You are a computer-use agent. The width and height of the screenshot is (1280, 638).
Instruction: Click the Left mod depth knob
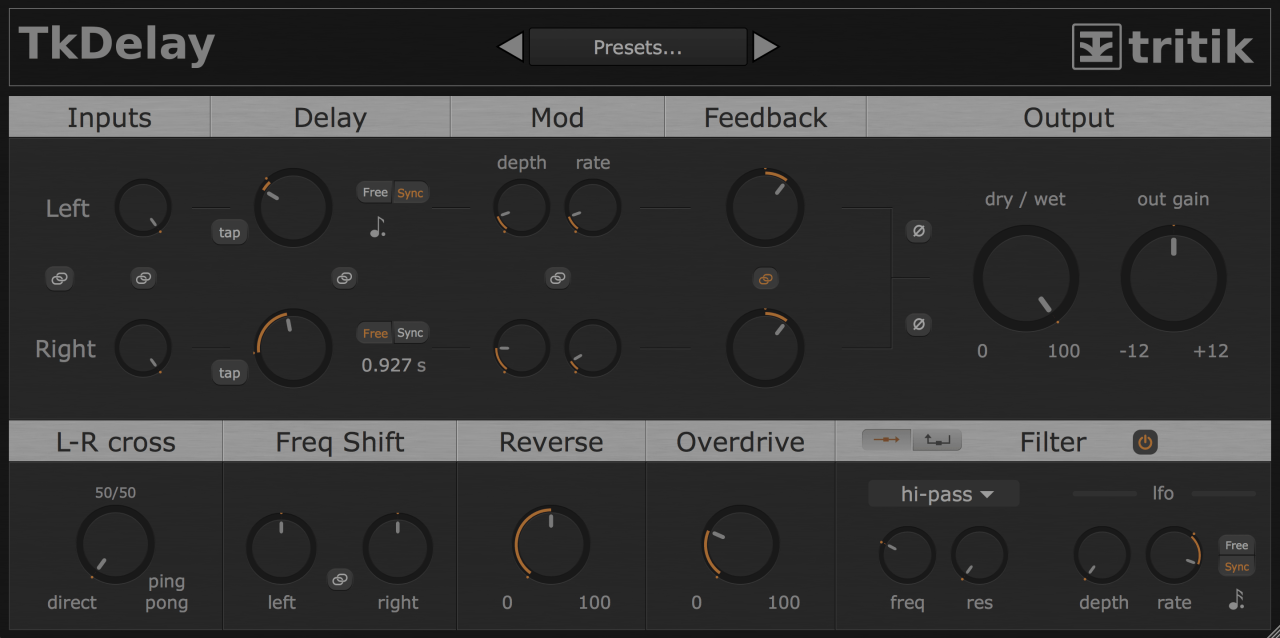(x=522, y=208)
